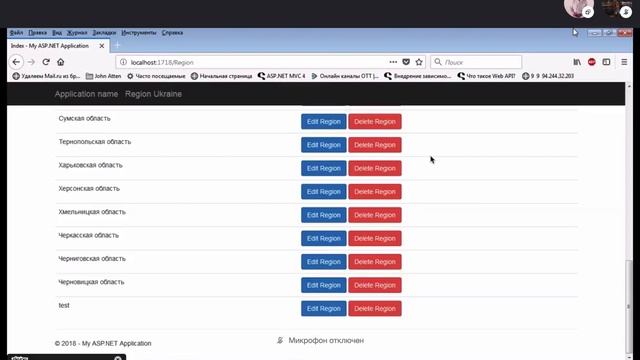Image resolution: width=640 pixels, height=360 pixels.
Task: Open the Инструменты menu
Action: 139,33
